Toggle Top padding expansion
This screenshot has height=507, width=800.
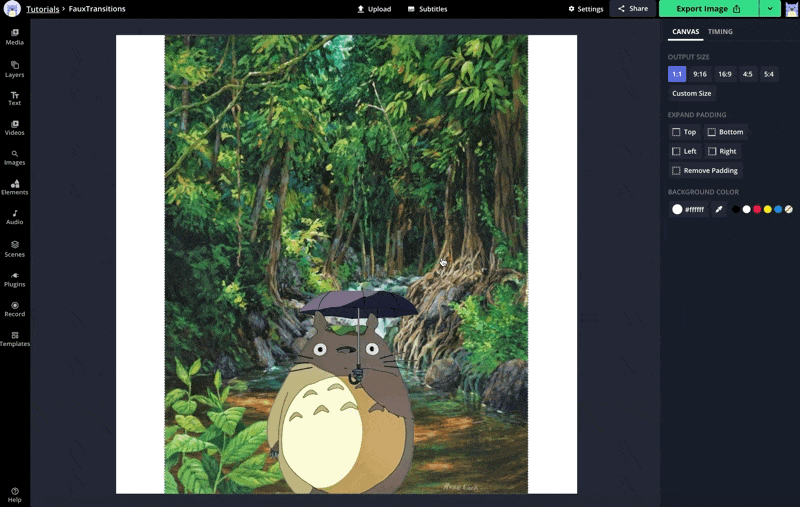pos(684,132)
